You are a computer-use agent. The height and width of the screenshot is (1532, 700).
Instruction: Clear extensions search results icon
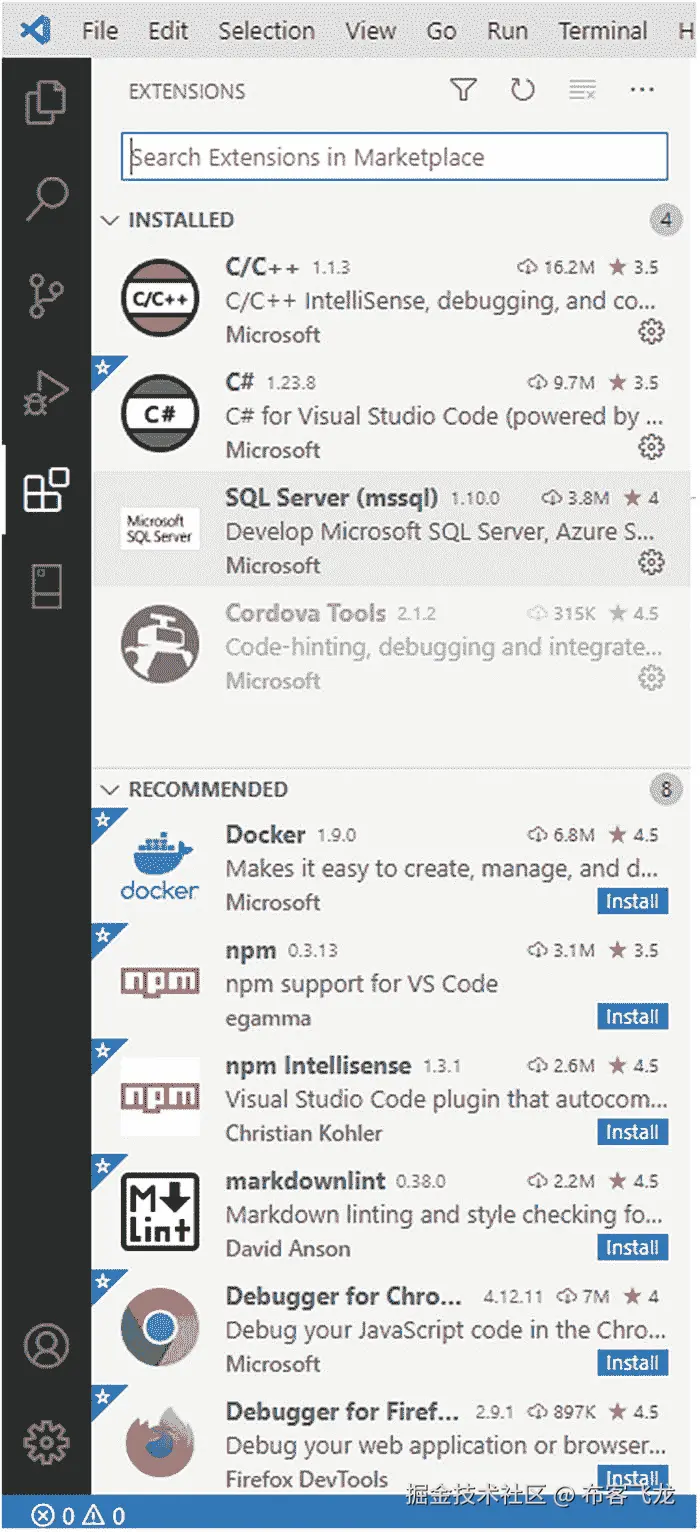click(x=582, y=91)
